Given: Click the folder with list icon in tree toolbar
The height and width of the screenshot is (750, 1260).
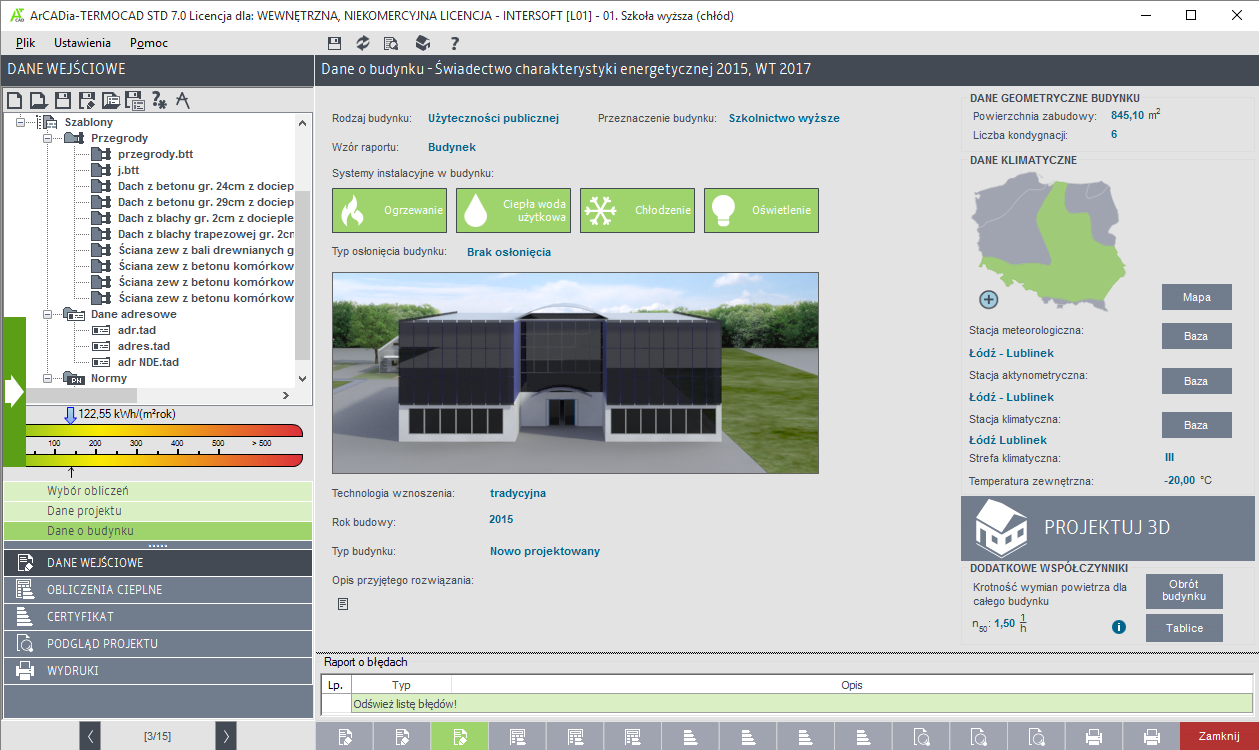Looking at the screenshot, I should [110, 100].
